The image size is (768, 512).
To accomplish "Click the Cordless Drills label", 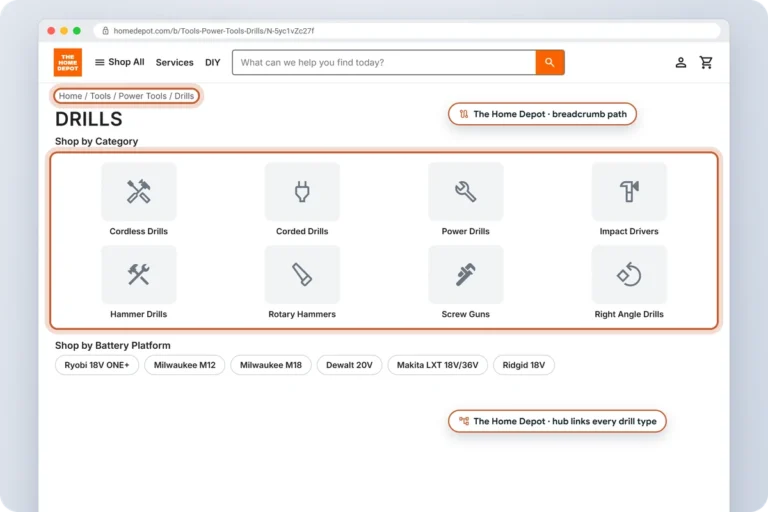I will [x=139, y=231].
